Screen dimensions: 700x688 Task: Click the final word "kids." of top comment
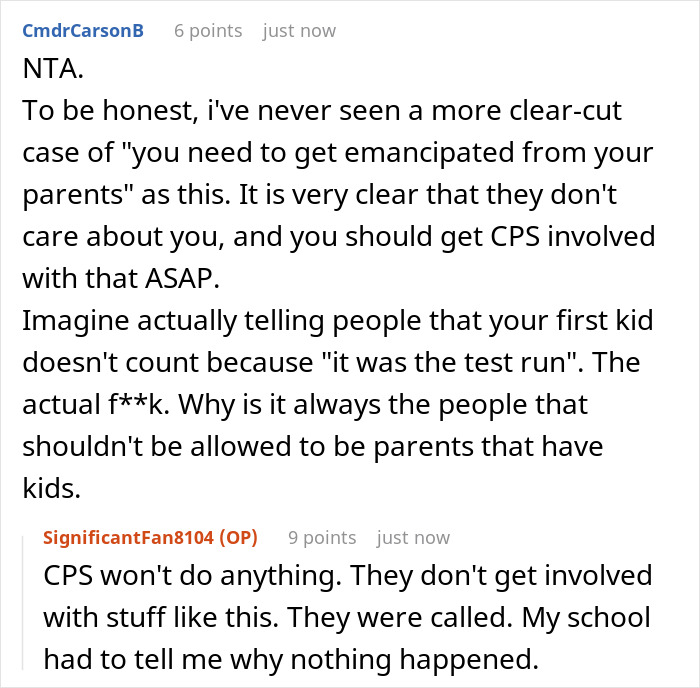click(x=51, y=488)
